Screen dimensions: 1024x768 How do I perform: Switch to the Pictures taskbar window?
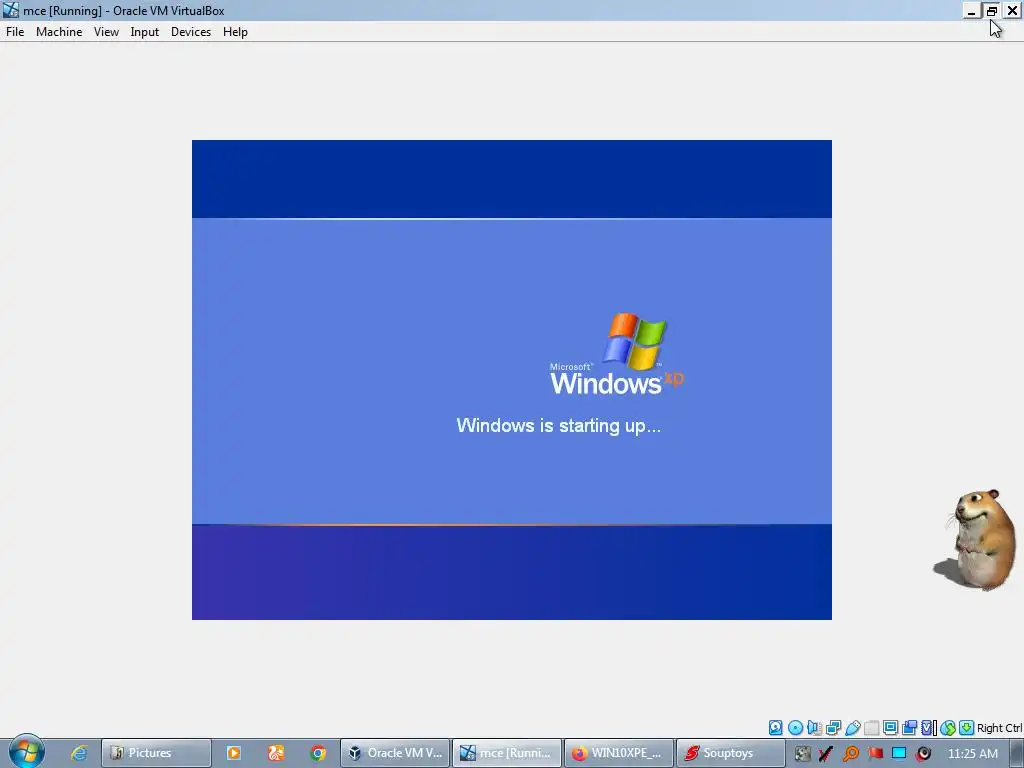tap(156, 753)
